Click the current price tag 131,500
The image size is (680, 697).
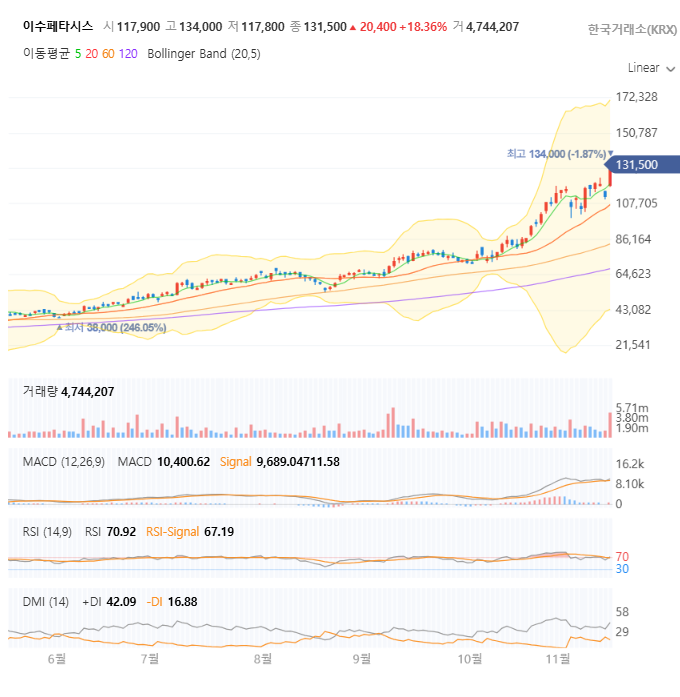(x=642, y=164)
